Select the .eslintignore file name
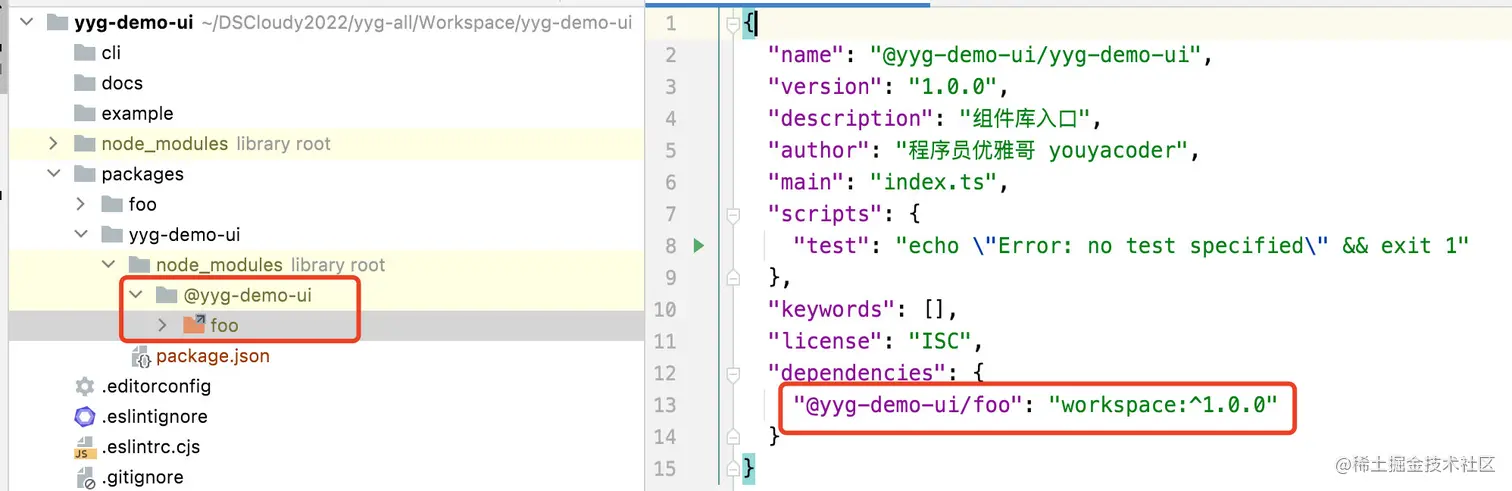 [x=156, y=417]
